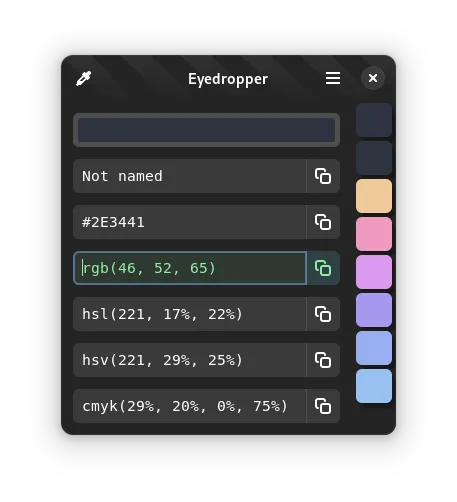Select the peach color in history

[x=374, y=196]
